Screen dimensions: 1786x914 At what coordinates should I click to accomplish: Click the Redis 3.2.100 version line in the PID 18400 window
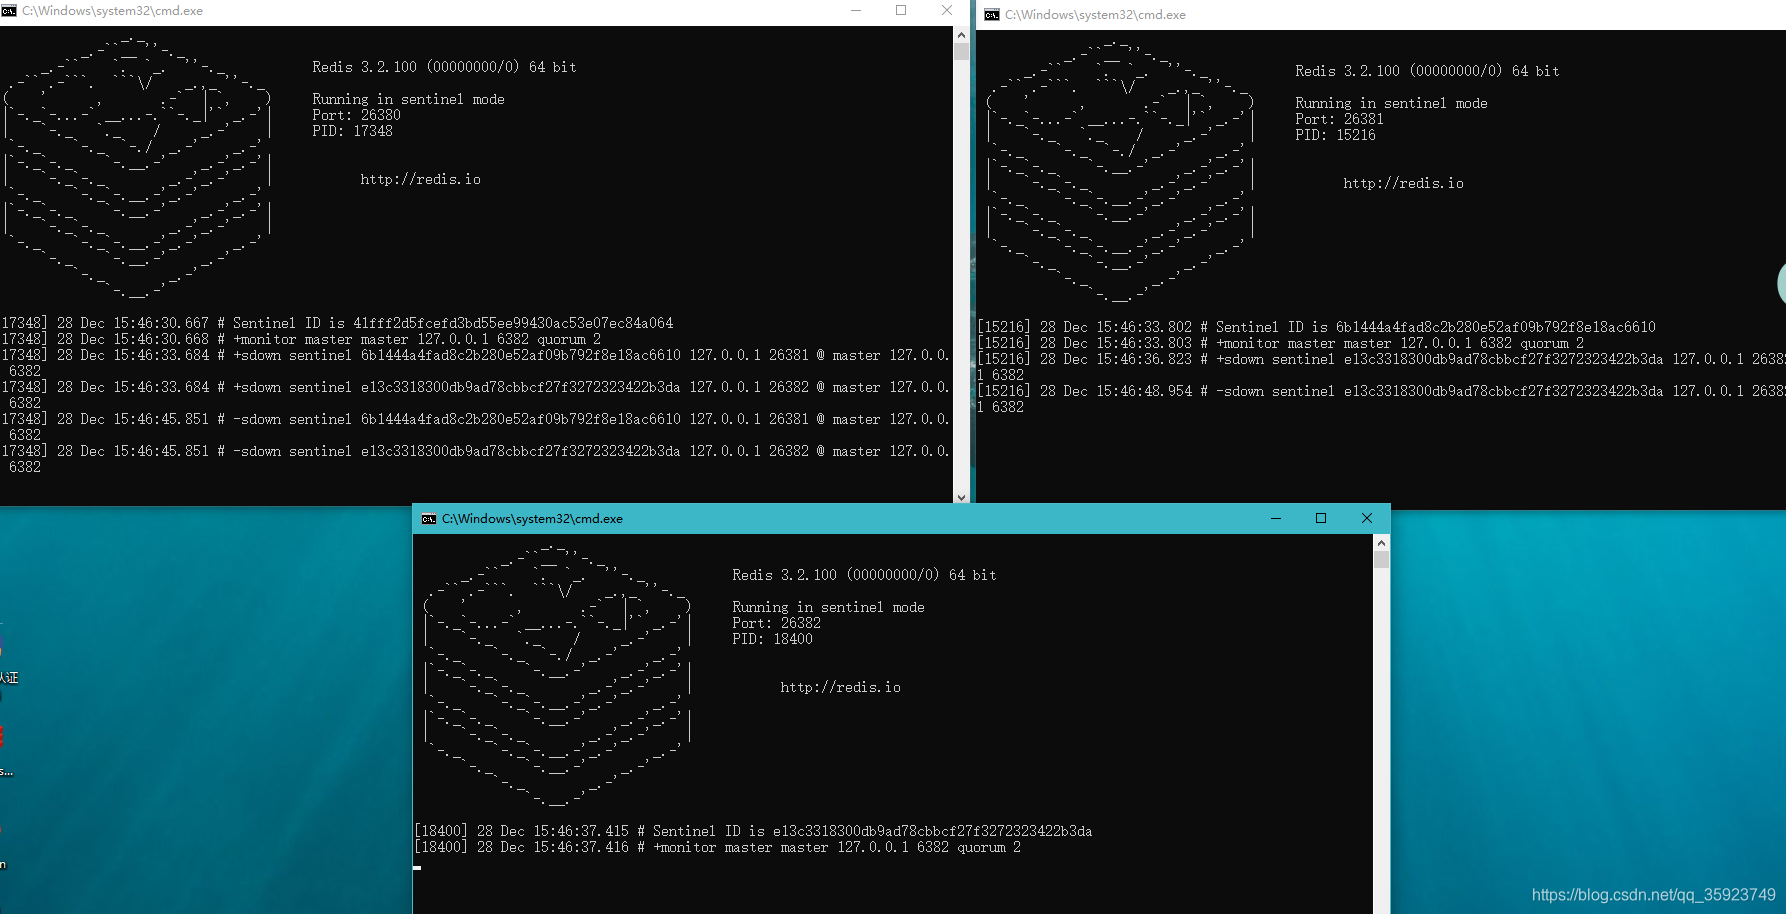[x=864, y=576]
